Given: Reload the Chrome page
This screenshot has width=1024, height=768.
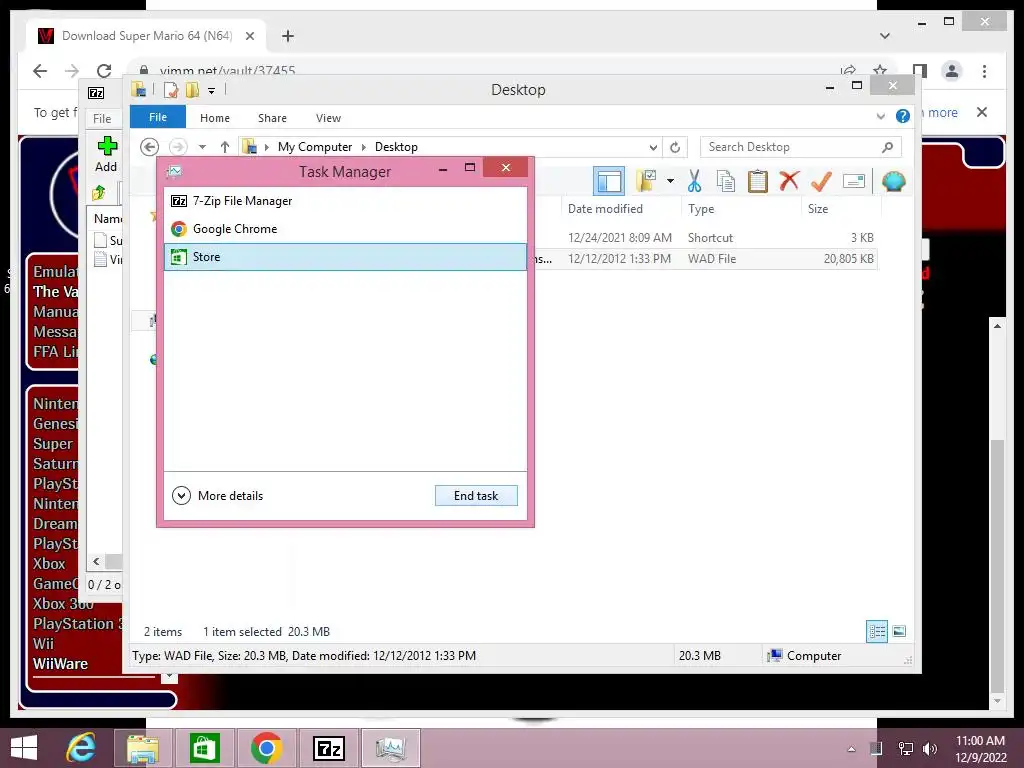Looking at the screenshot, I should coord(104,71).
